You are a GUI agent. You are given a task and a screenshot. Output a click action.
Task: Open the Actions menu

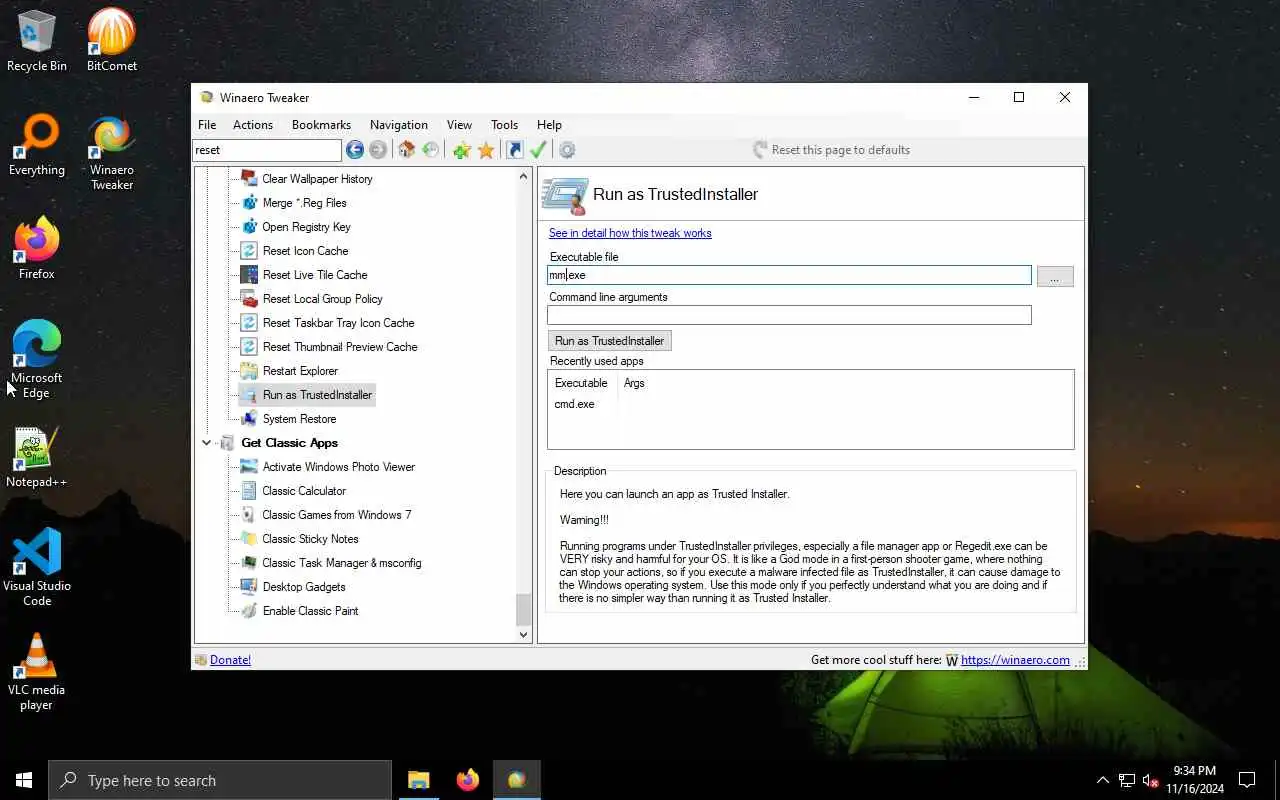[x=253, y=125]
